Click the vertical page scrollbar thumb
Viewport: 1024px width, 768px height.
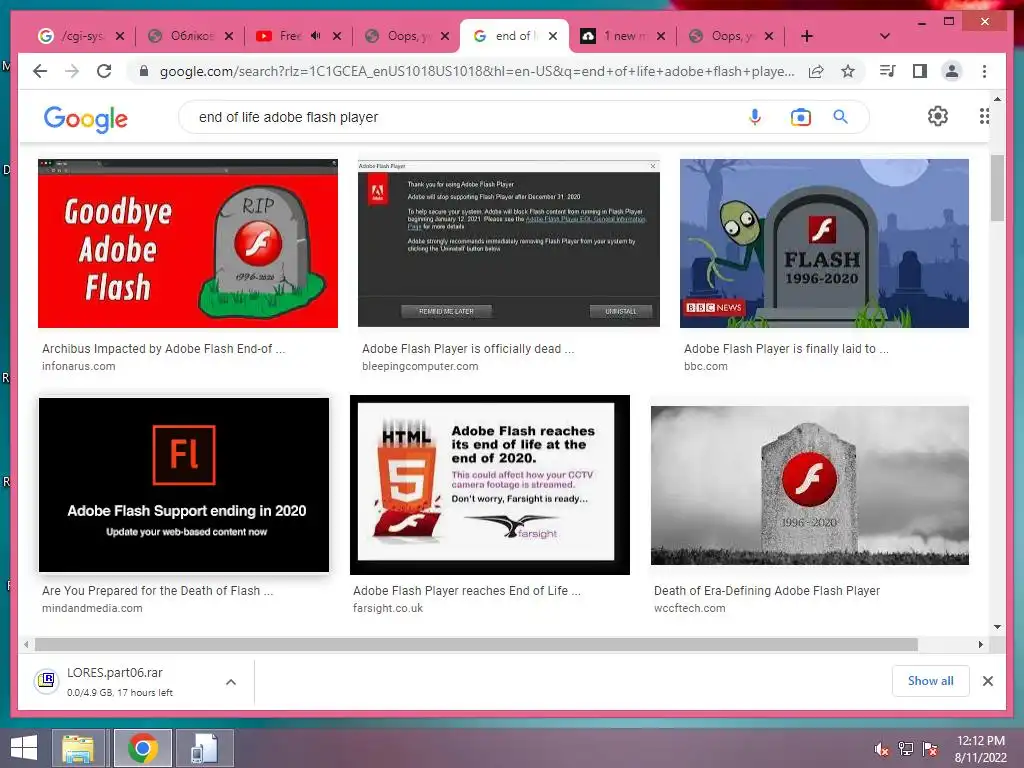point(997,188)
